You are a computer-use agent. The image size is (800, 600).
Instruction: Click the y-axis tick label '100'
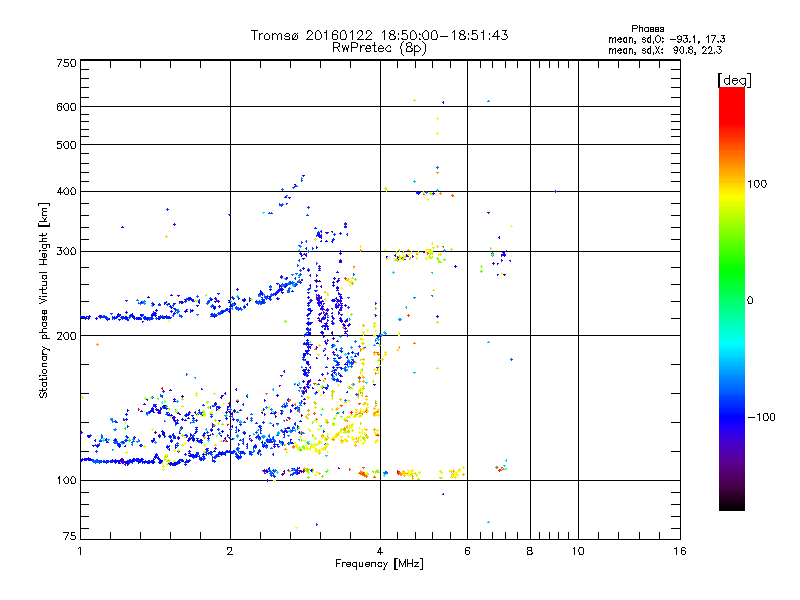coord(66,481)
